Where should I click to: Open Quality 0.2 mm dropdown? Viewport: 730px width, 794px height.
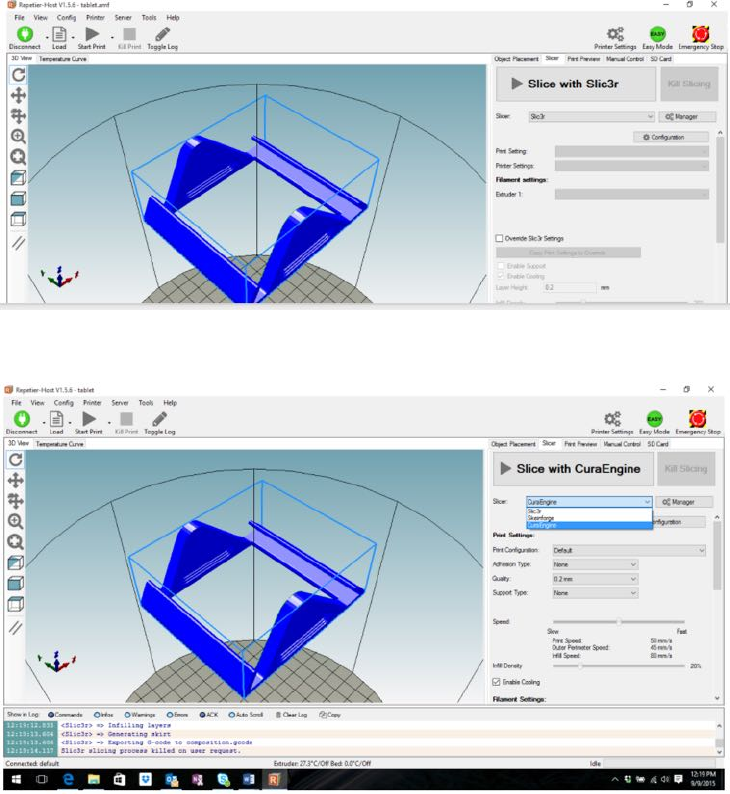tap(595, 579)
